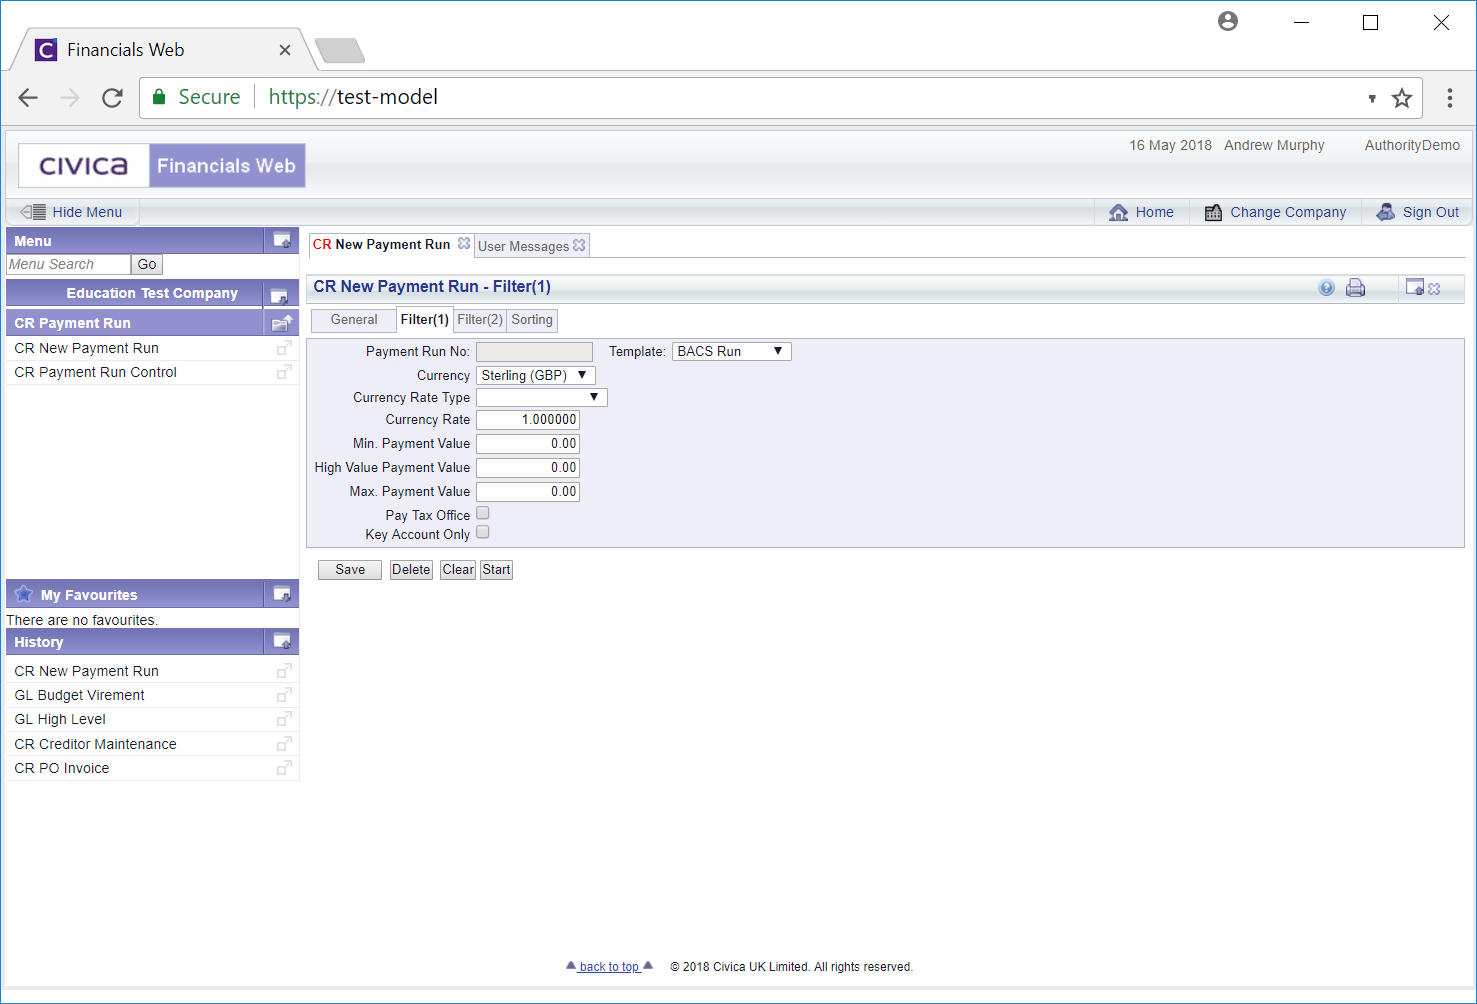Select the User Messages page tab

click(x=524, y=246)
